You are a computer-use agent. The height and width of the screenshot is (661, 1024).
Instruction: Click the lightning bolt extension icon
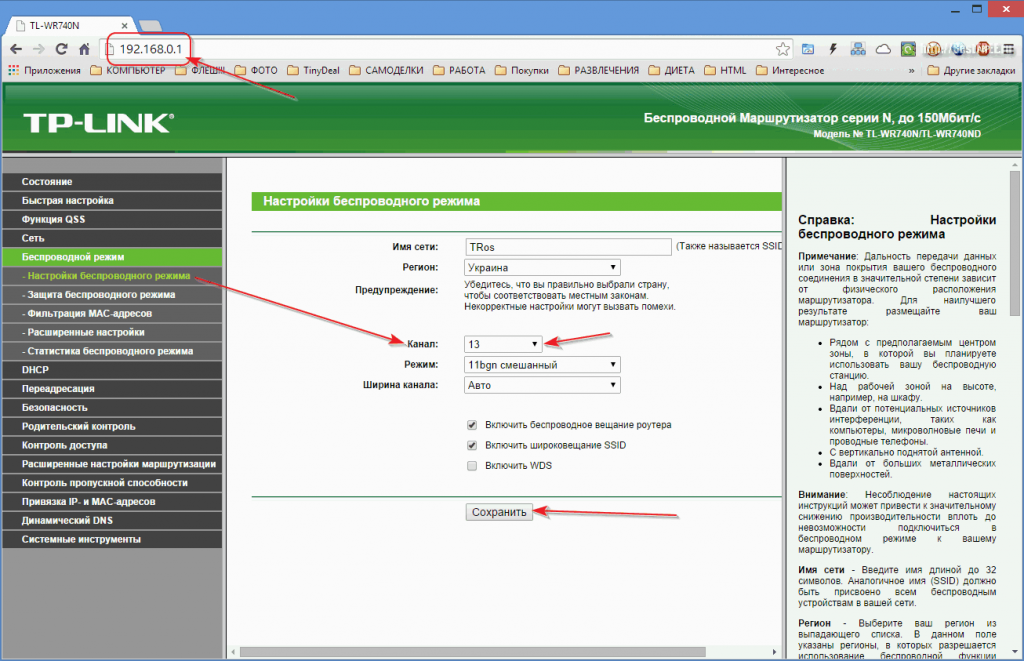pos(833,48)
